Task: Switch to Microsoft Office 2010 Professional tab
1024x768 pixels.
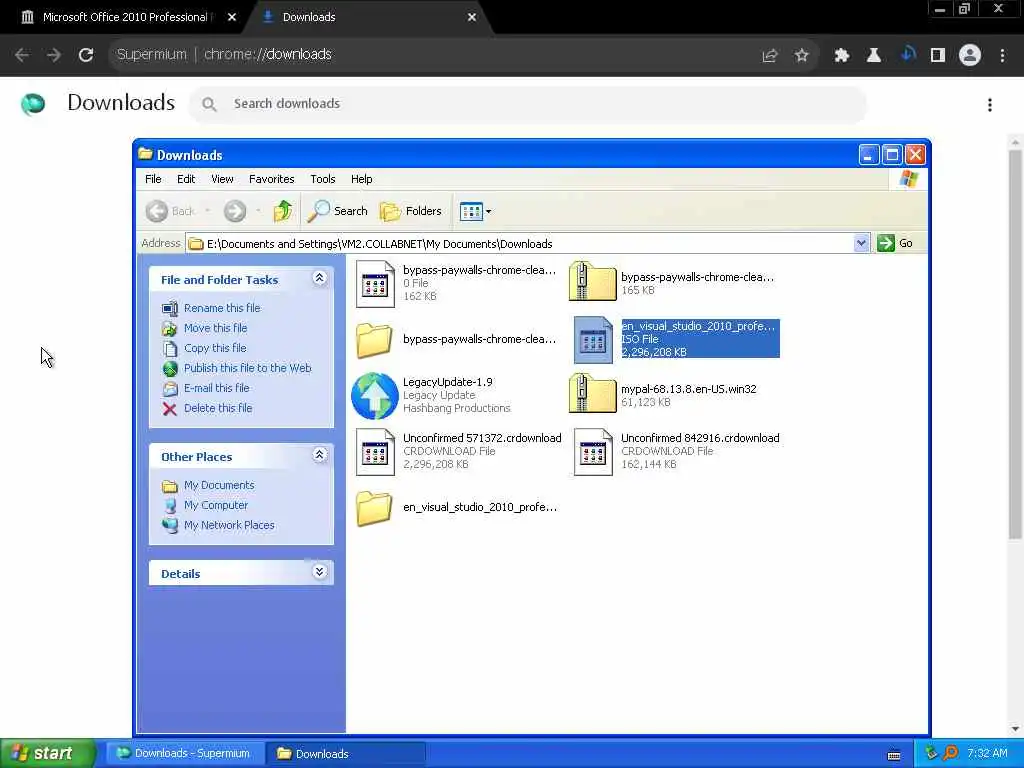Action: (x=124, y=18)
